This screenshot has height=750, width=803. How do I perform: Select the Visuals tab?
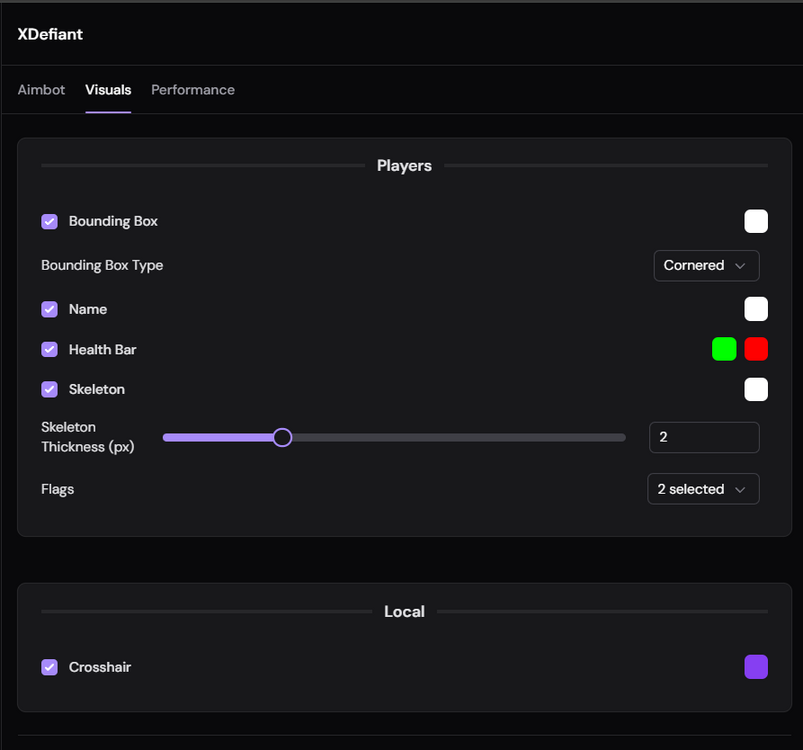(108, 90)
